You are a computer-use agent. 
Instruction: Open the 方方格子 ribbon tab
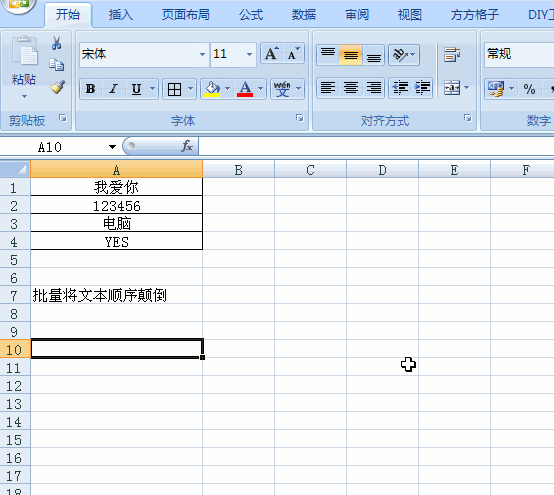pos(474,15)
